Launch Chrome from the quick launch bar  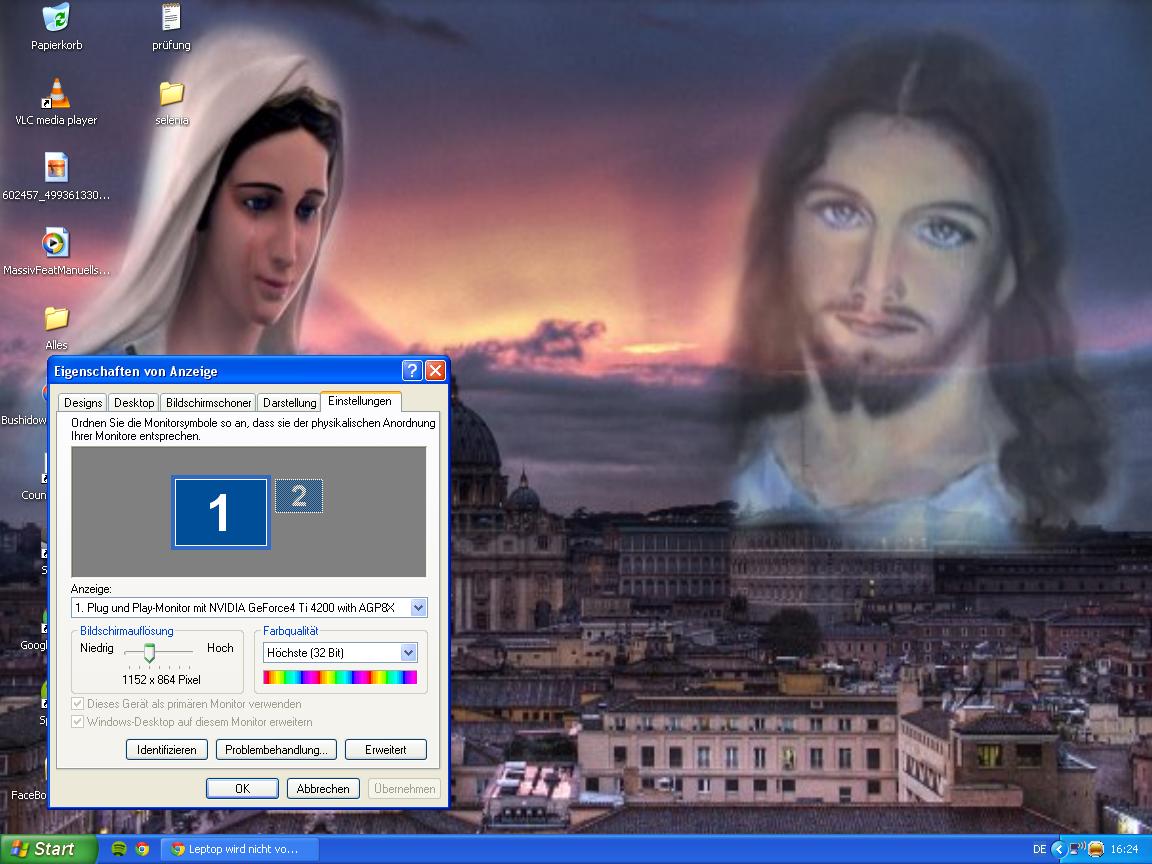[142, 849]
